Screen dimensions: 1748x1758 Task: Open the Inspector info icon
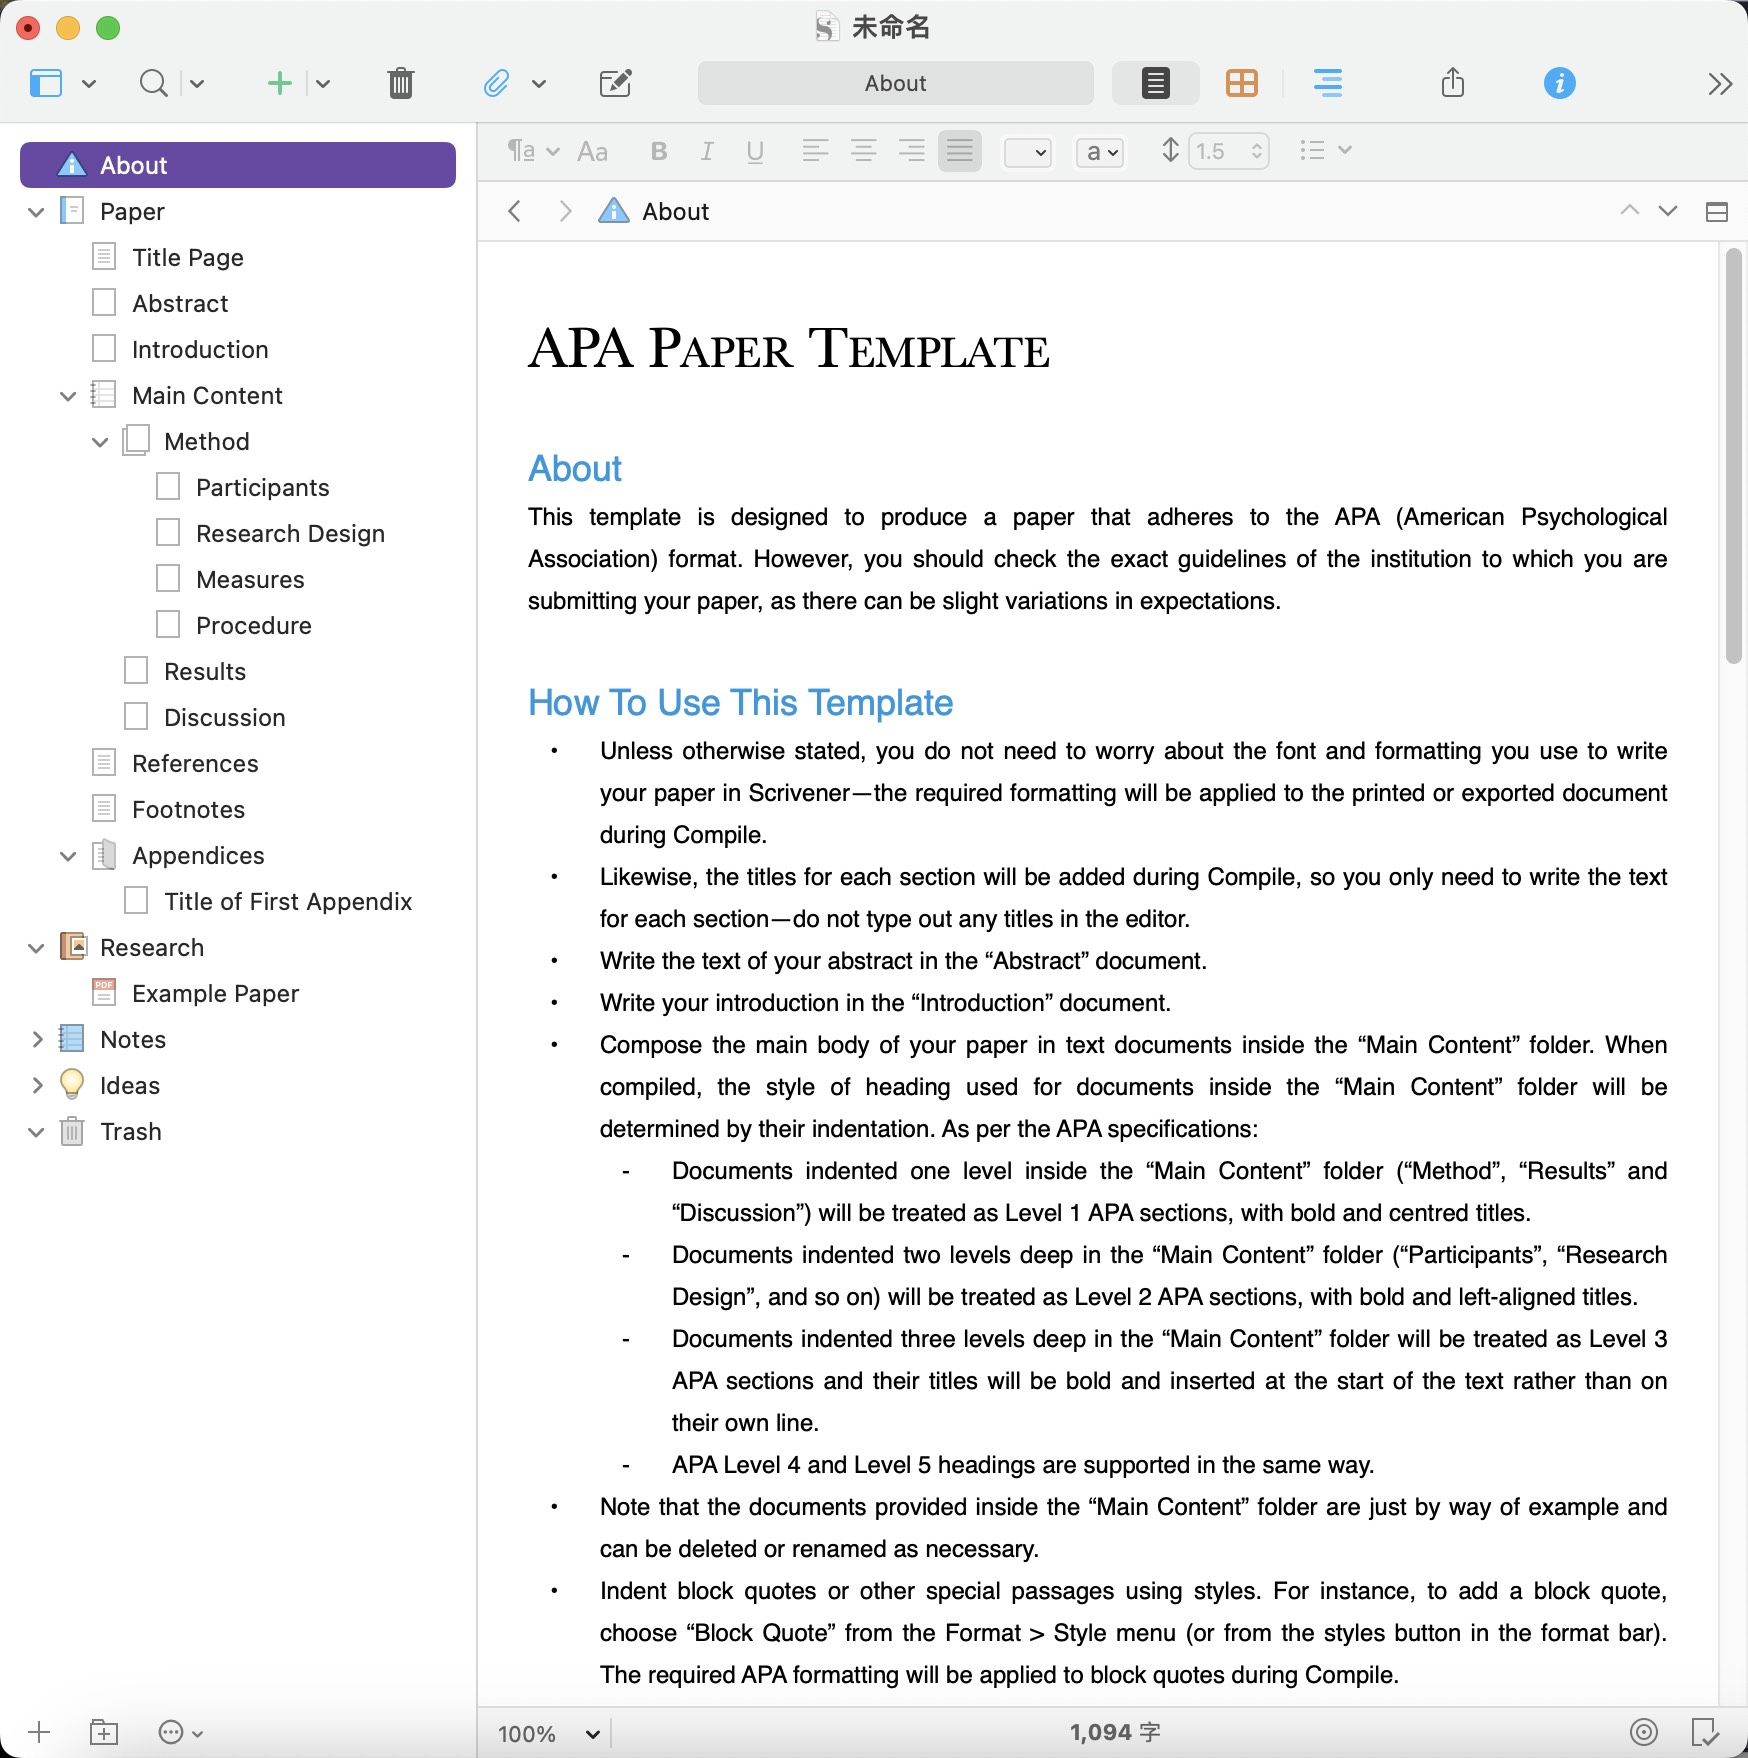1559,83
